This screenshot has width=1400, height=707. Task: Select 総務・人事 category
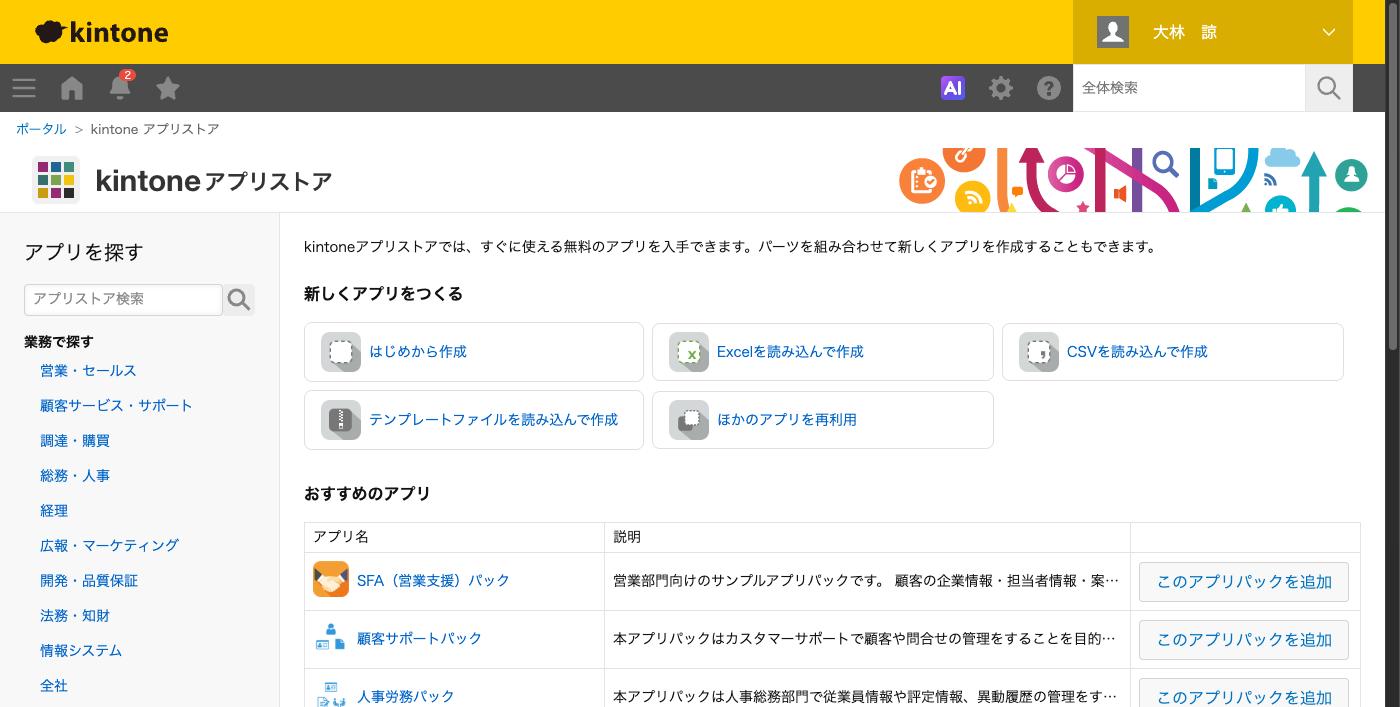point(75,475)
